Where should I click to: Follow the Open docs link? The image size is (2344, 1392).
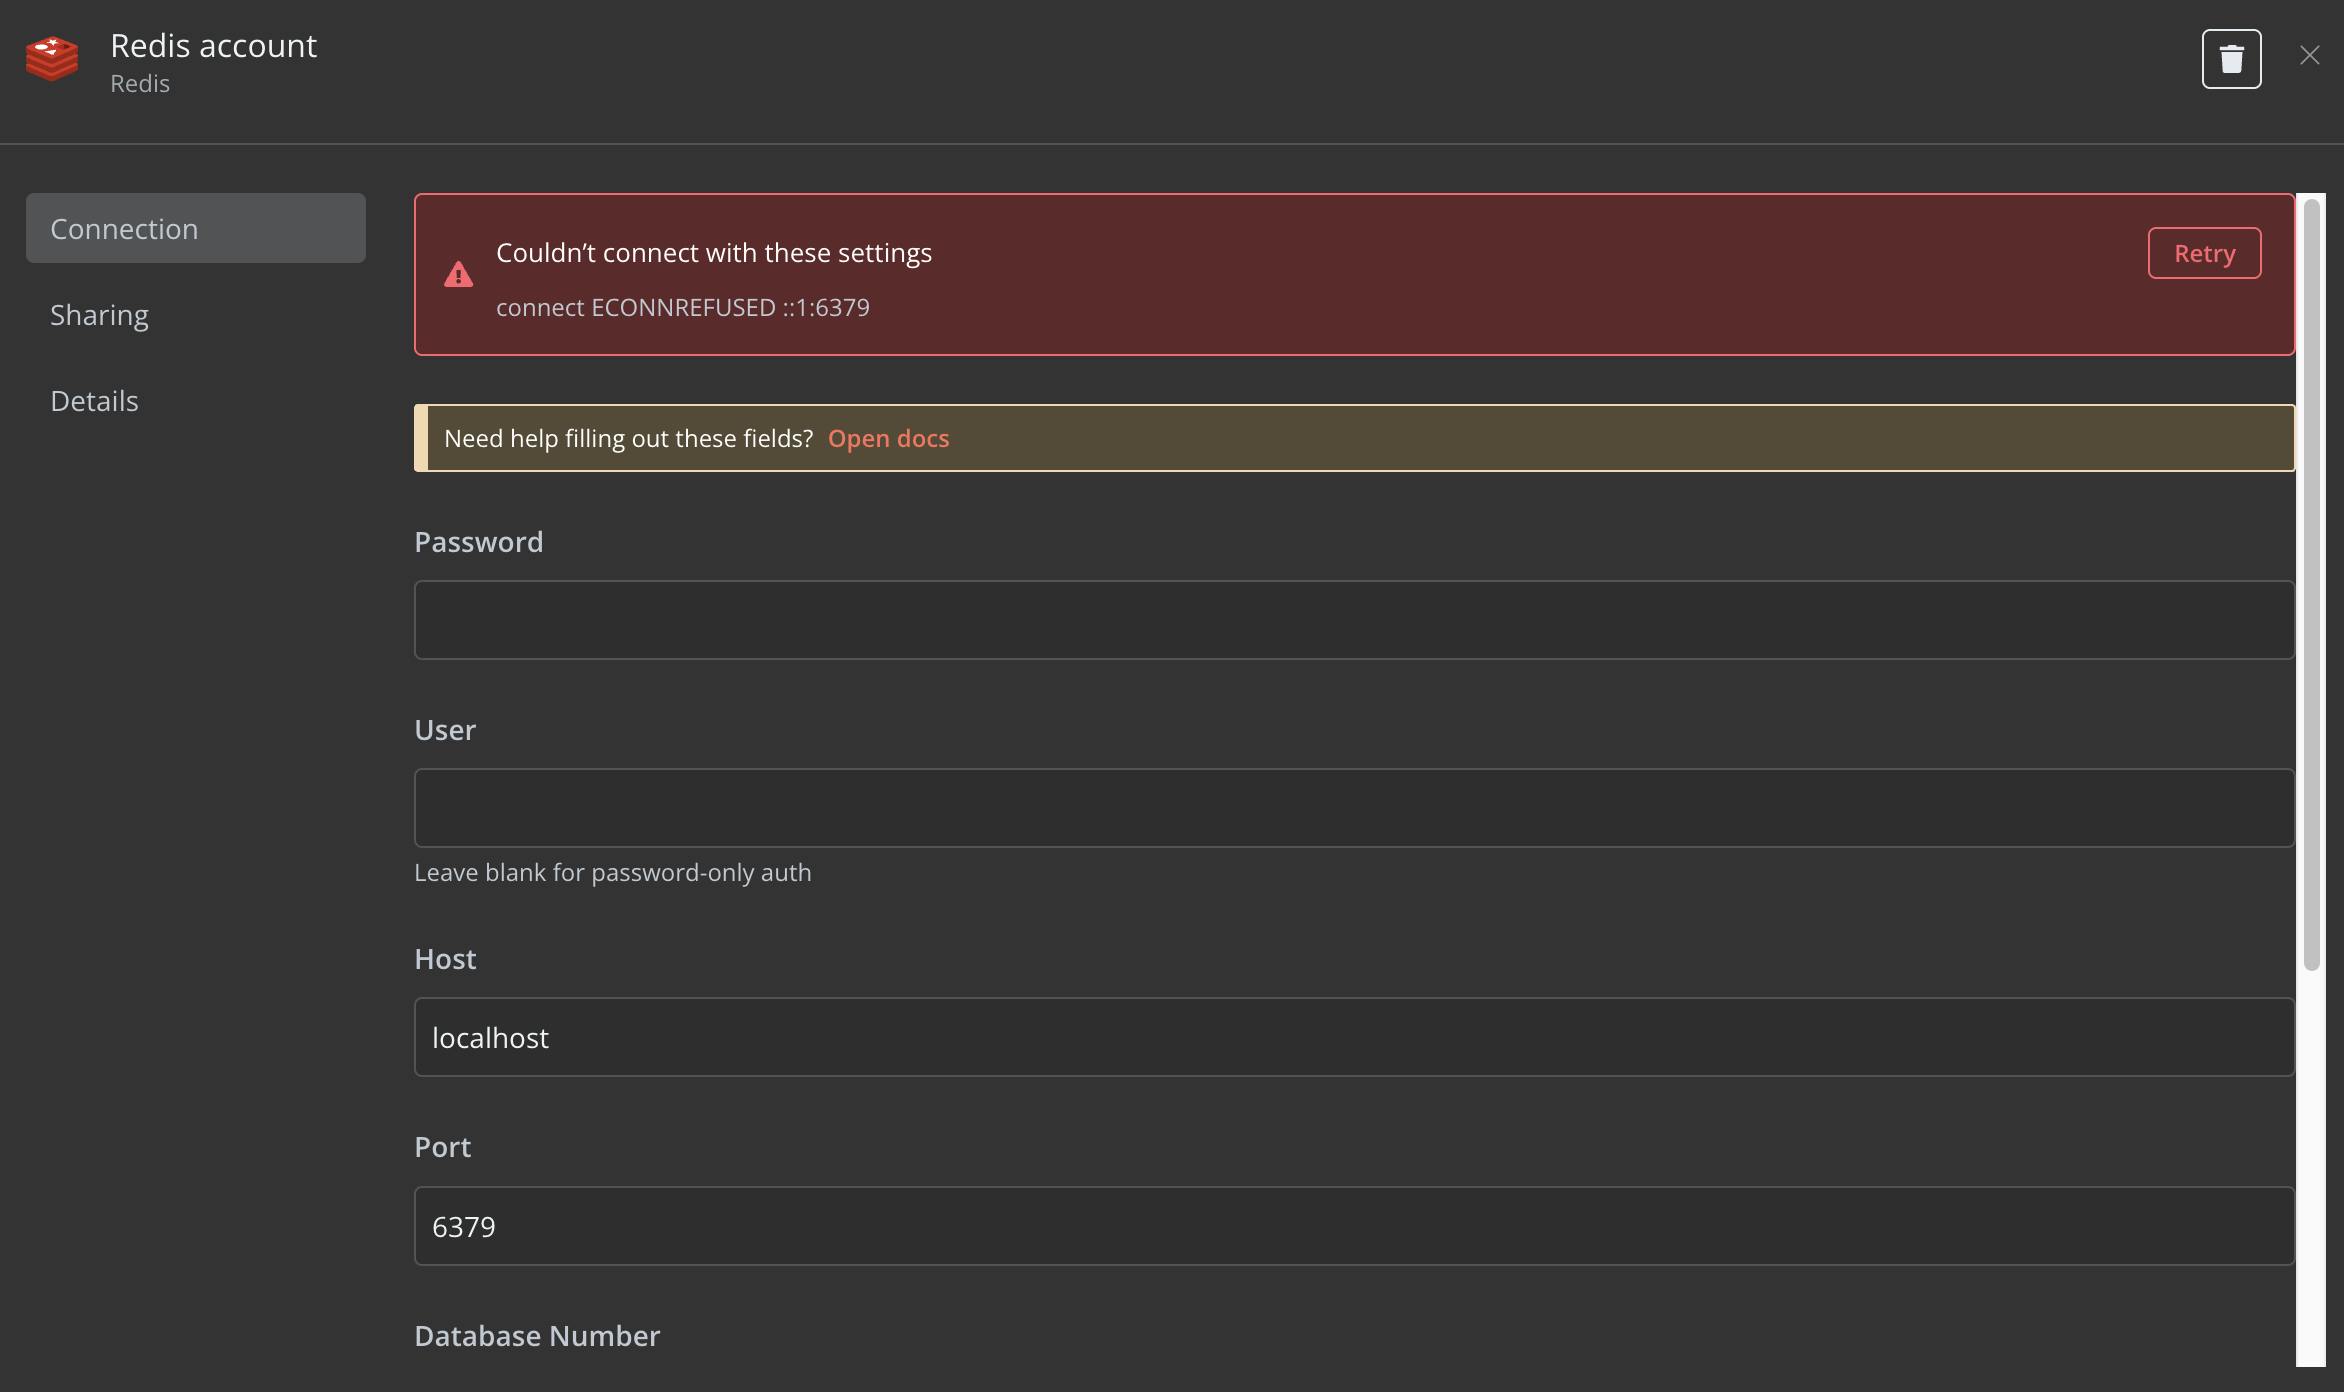coord(888,439)
